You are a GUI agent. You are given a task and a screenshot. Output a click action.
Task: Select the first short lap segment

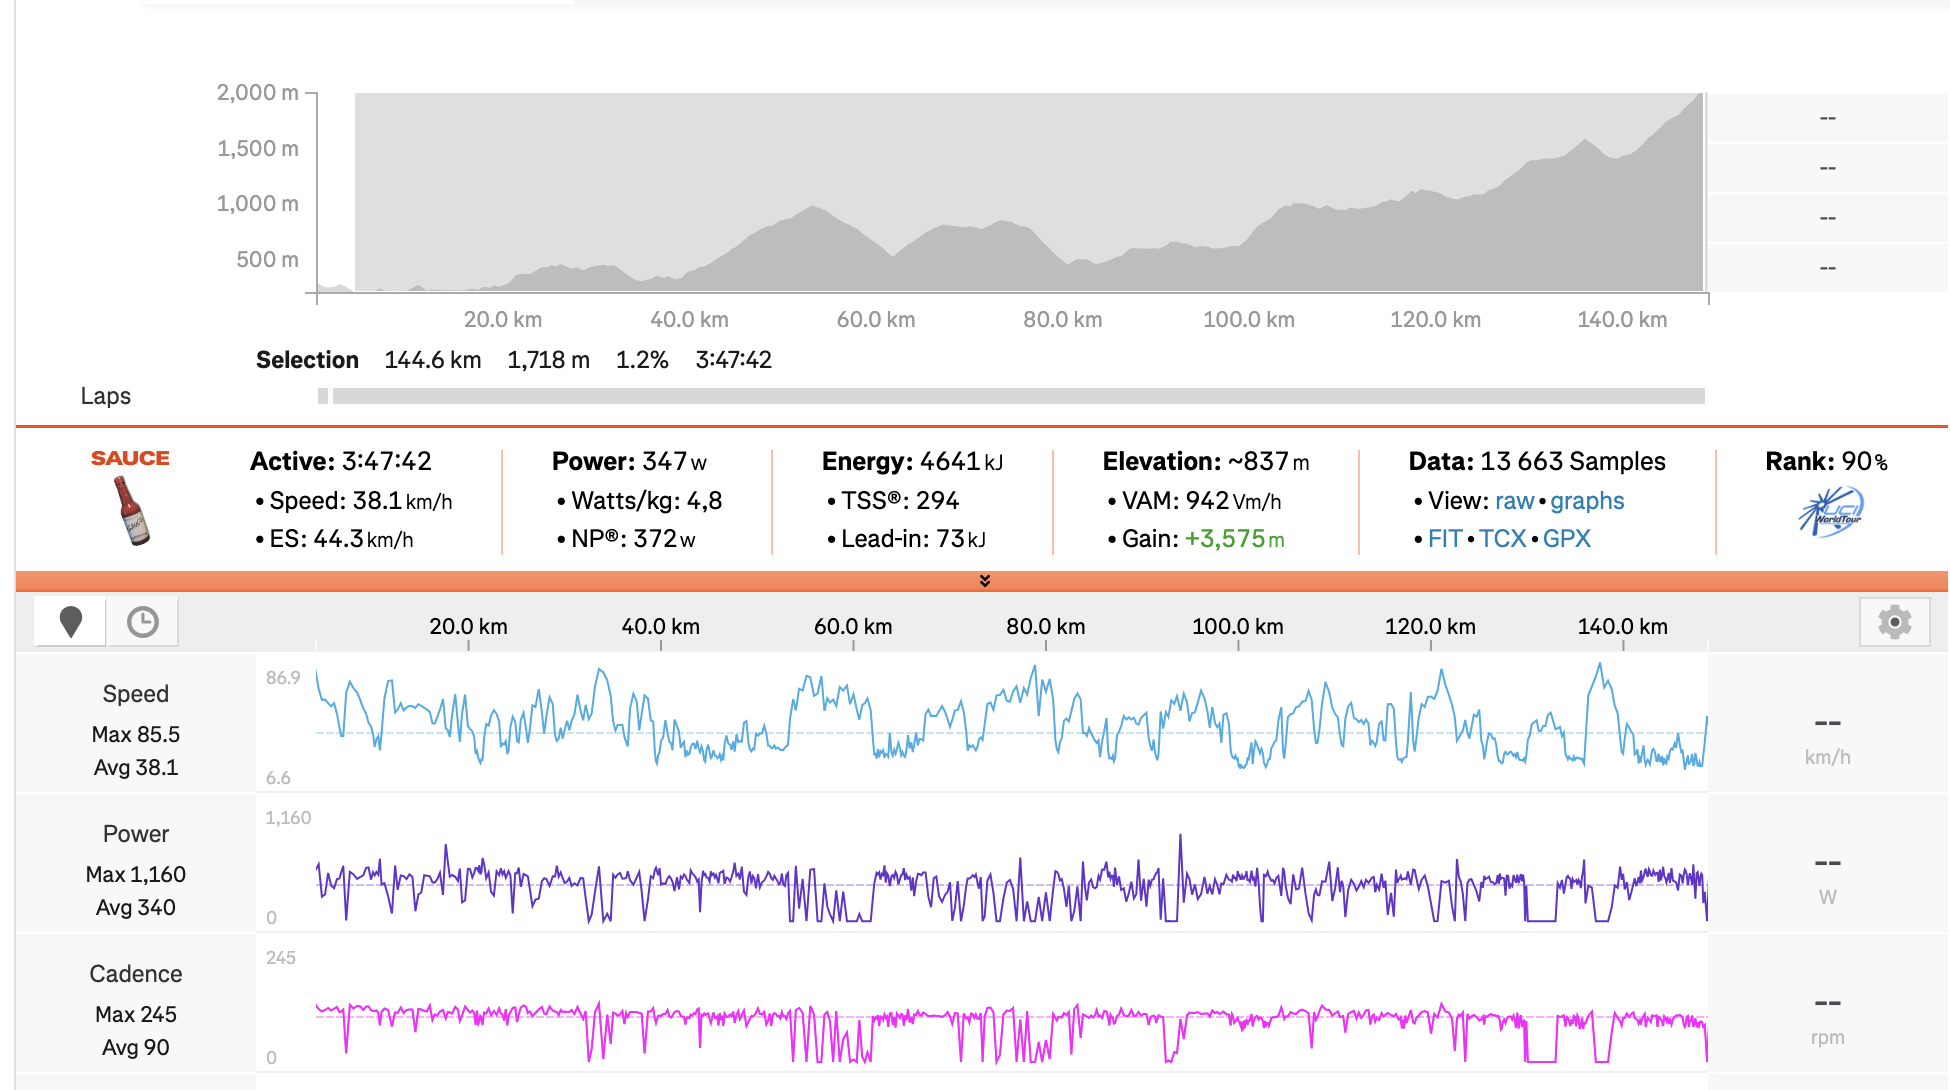[x=323, y=396]
